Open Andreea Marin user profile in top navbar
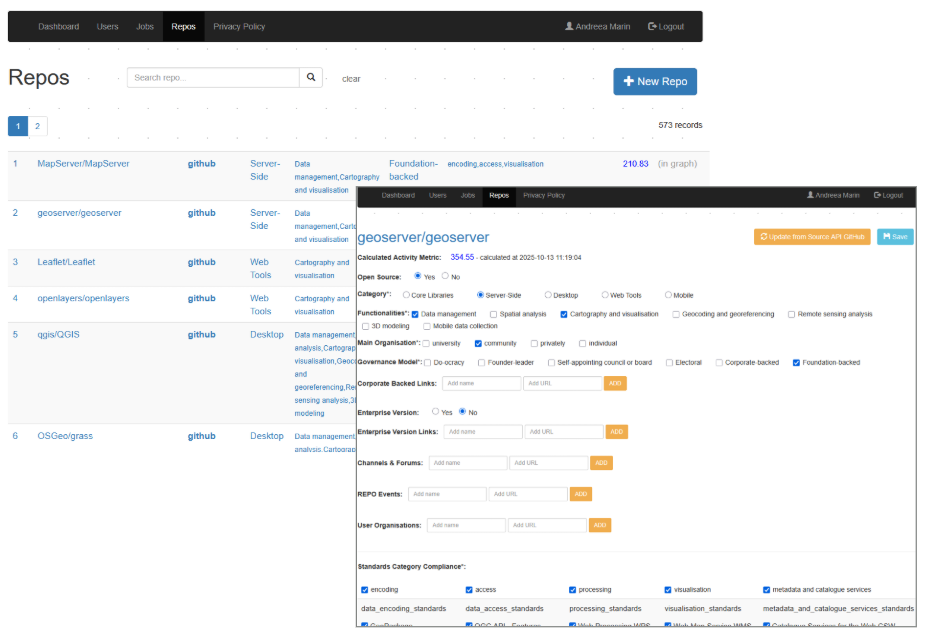This screenshot has width=925, height=638. (x=600, y=26)
